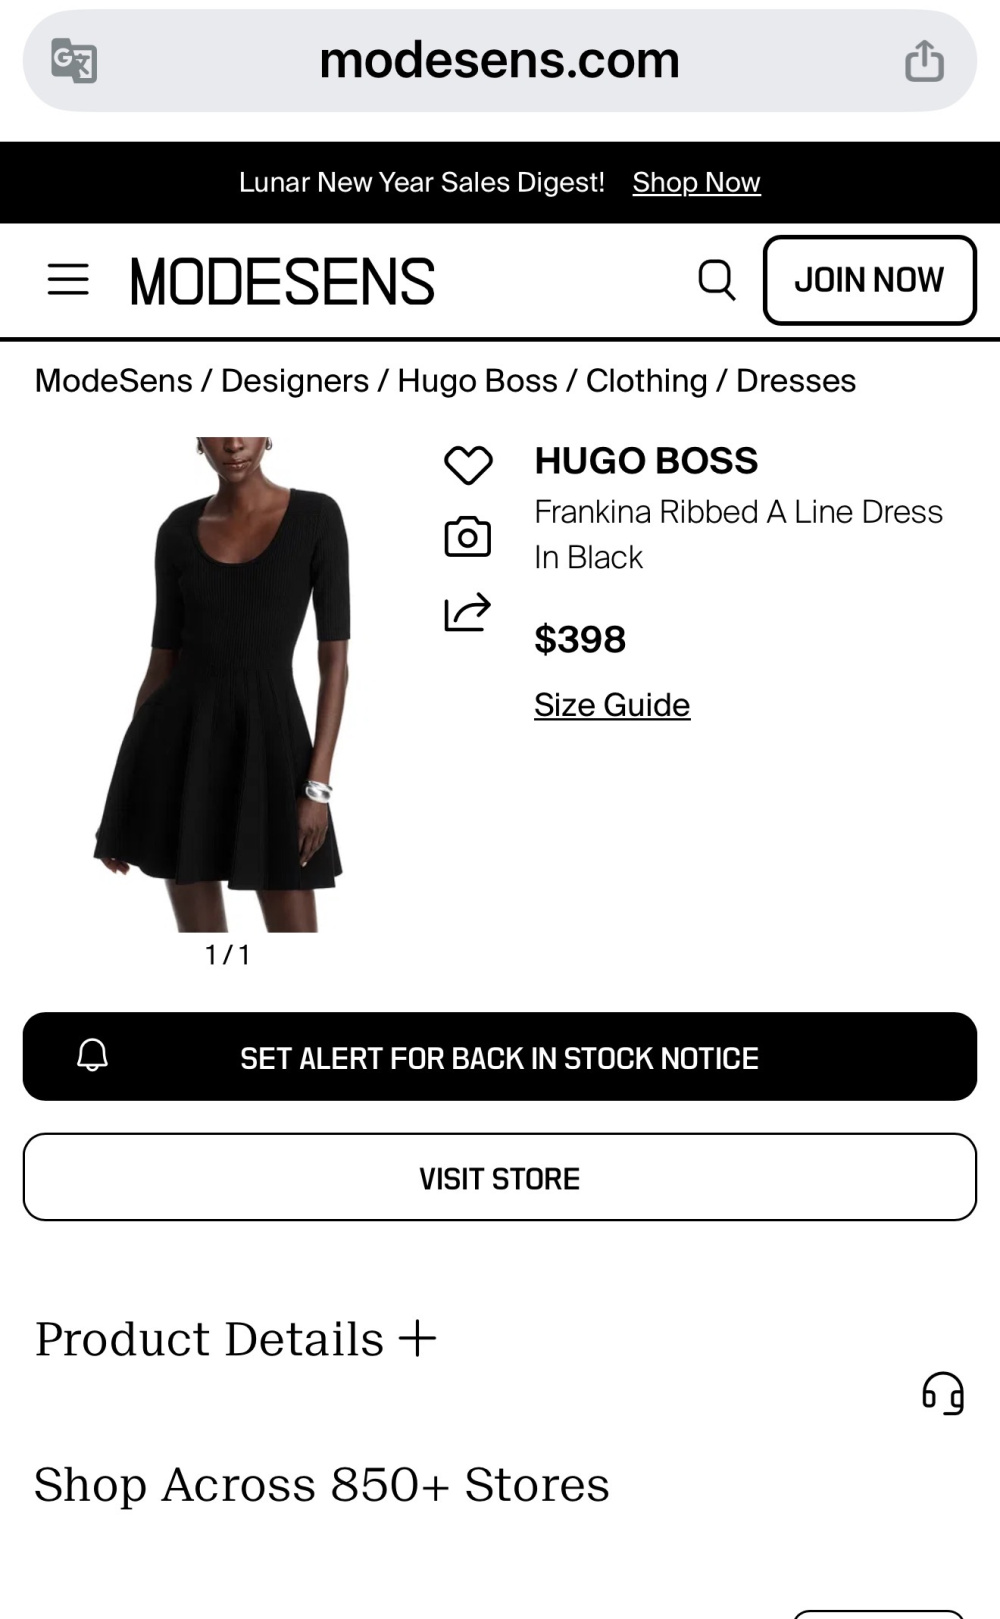Tap the black dress product image
1000x1619 pixels.
(222, 685)
